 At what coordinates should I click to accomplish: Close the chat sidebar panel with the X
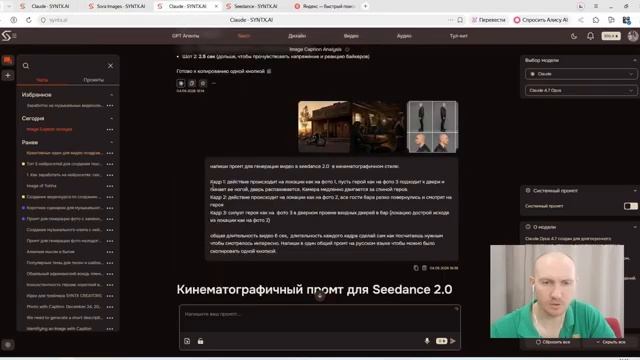pos(110,66)
